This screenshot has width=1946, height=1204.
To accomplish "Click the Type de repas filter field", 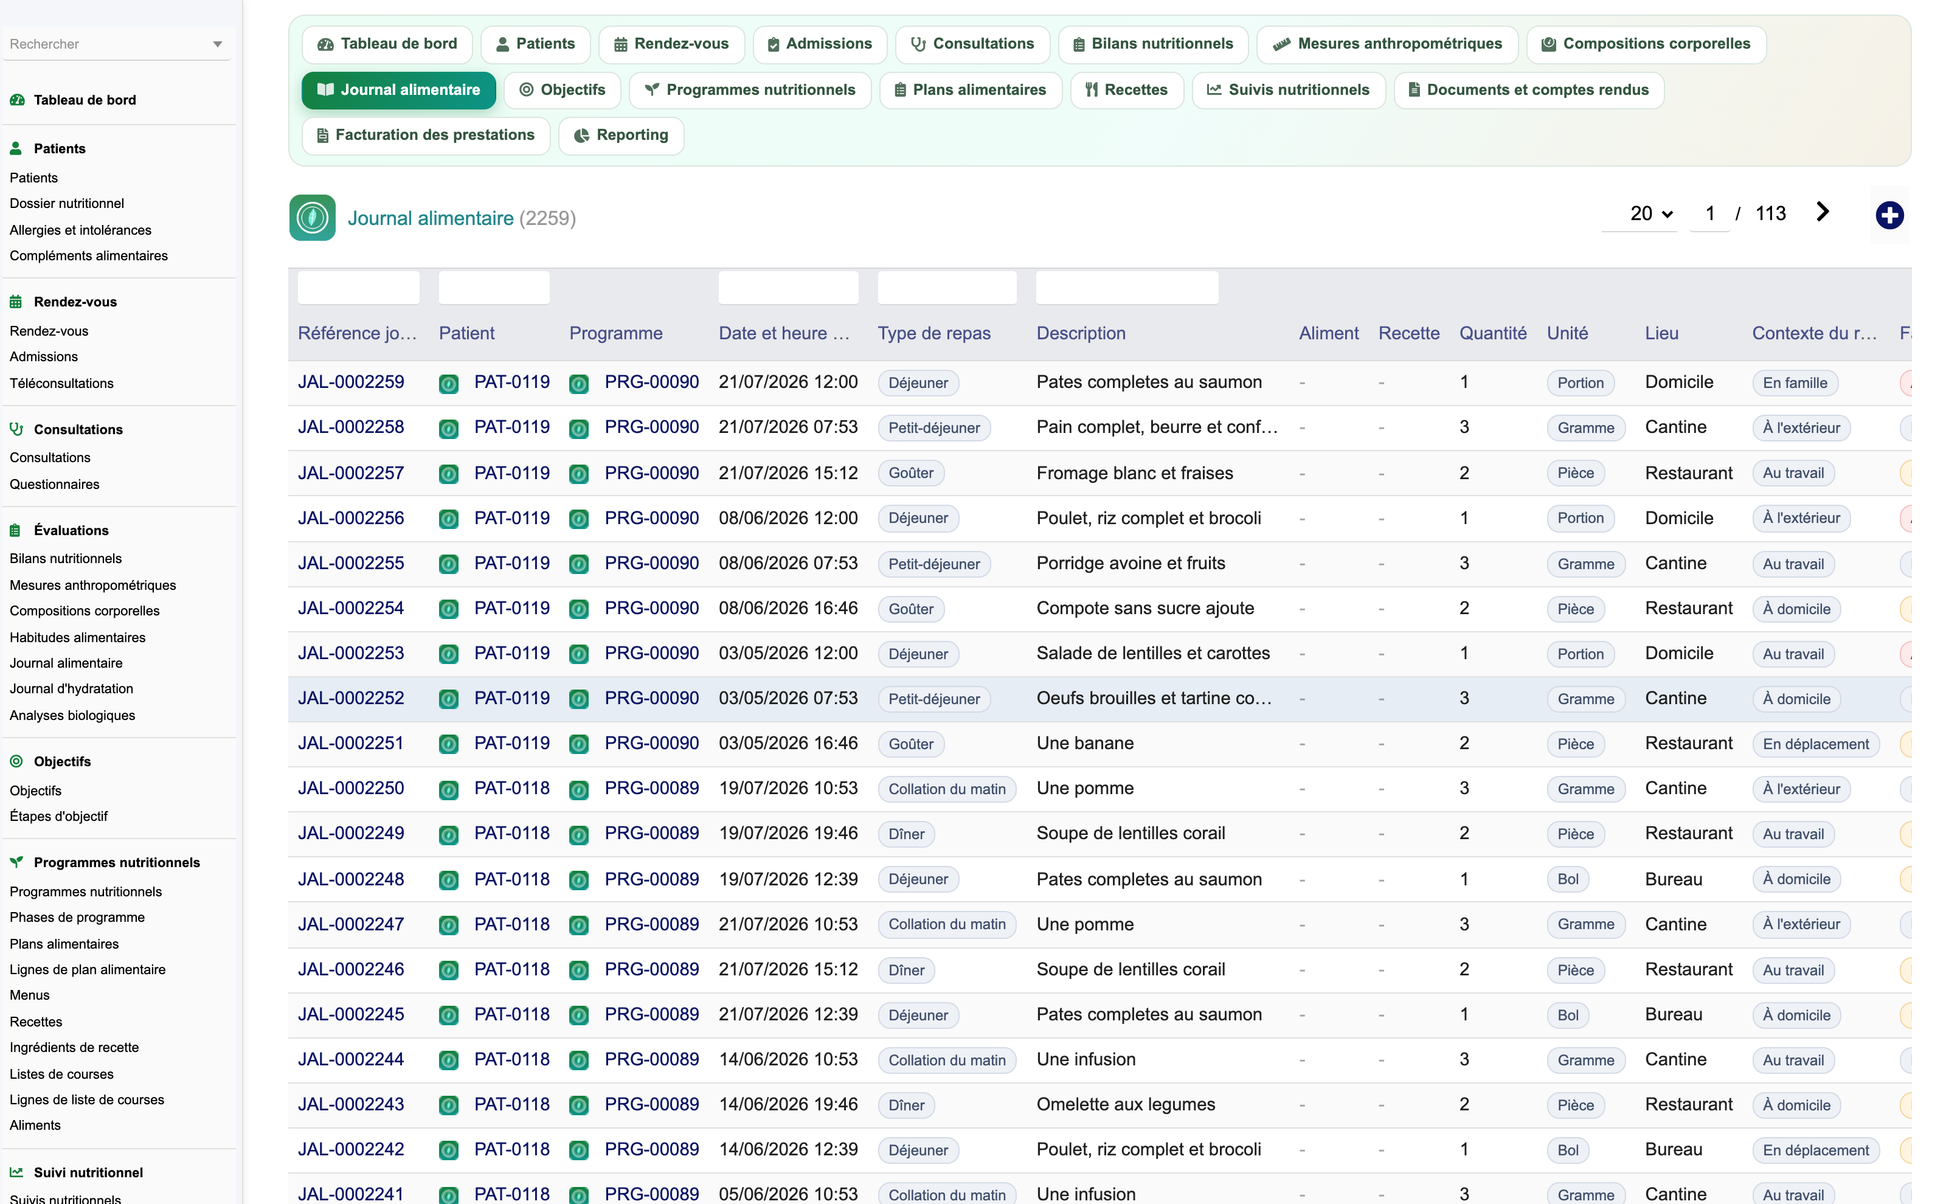I will [x=947, y=288].
